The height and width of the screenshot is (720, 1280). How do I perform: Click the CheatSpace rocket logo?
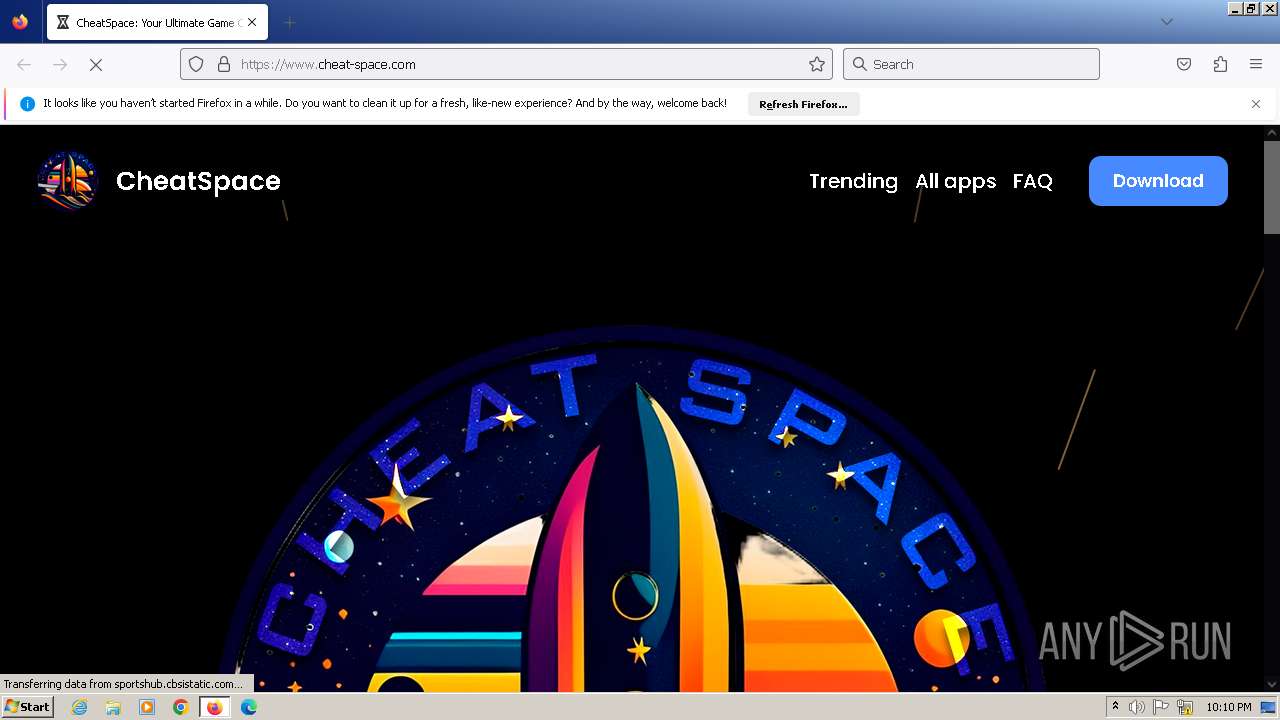(x=68, y=181)
